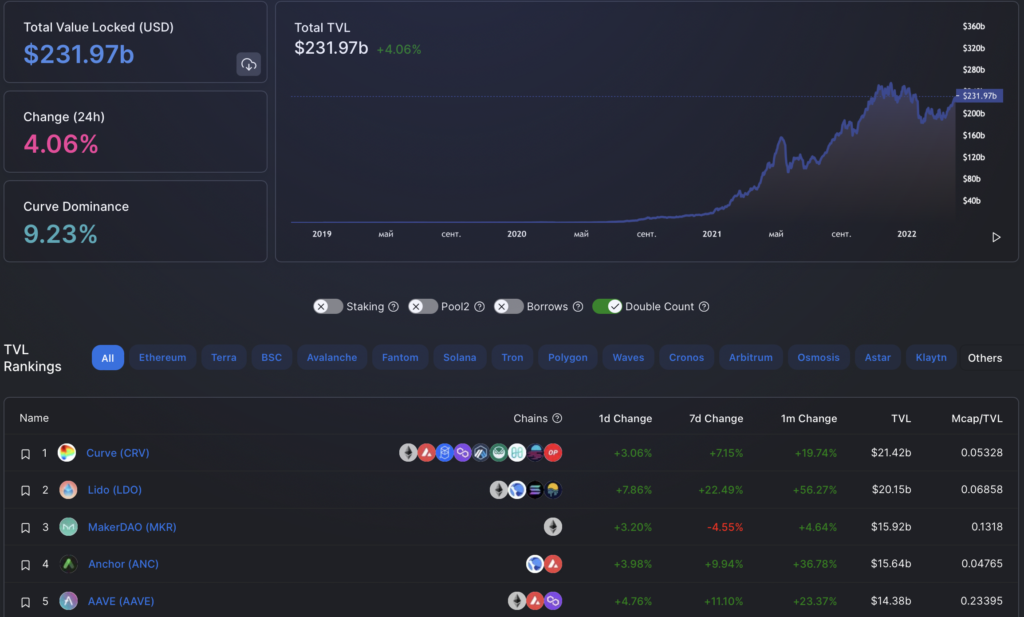The height and width of the screenshot is (617, 1024).
Task: Switch to the Solana chain filter
Action: click(x=460, y=358)
